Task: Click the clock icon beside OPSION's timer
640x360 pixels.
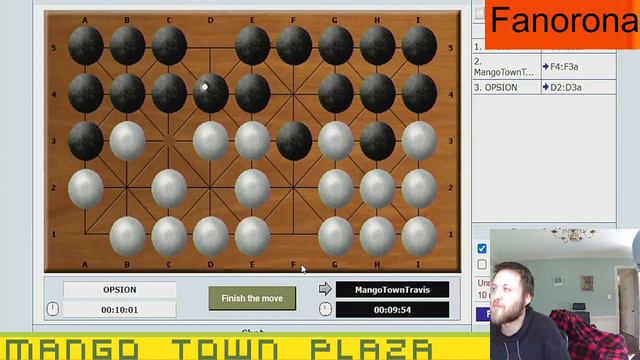Action: (53, 309)
